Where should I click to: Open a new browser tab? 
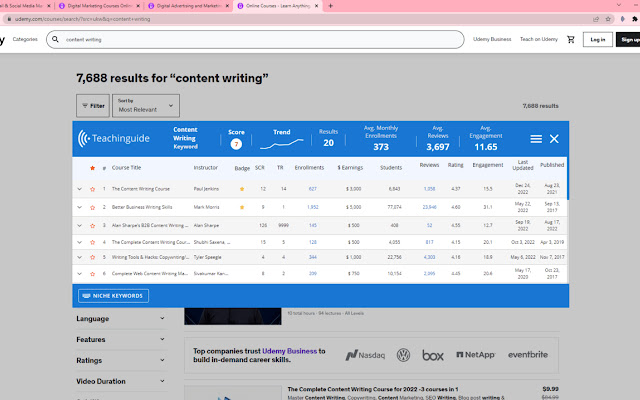click(x=331, y=6)
